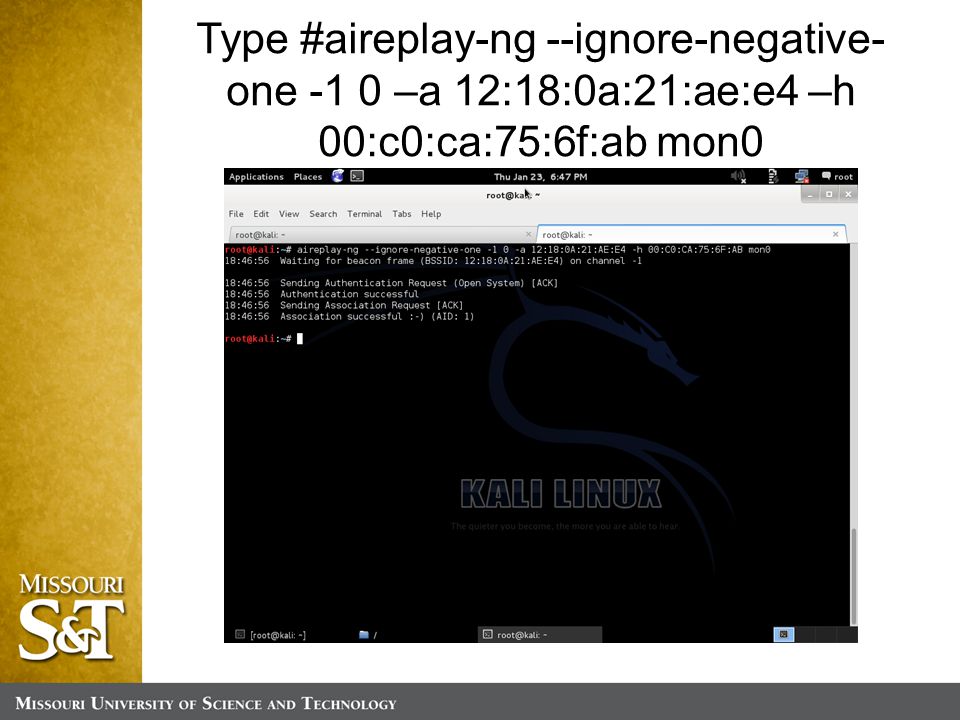960x720 pixels.
Task: Open the '/' file manager taskbar item
Action: [368, 635]
